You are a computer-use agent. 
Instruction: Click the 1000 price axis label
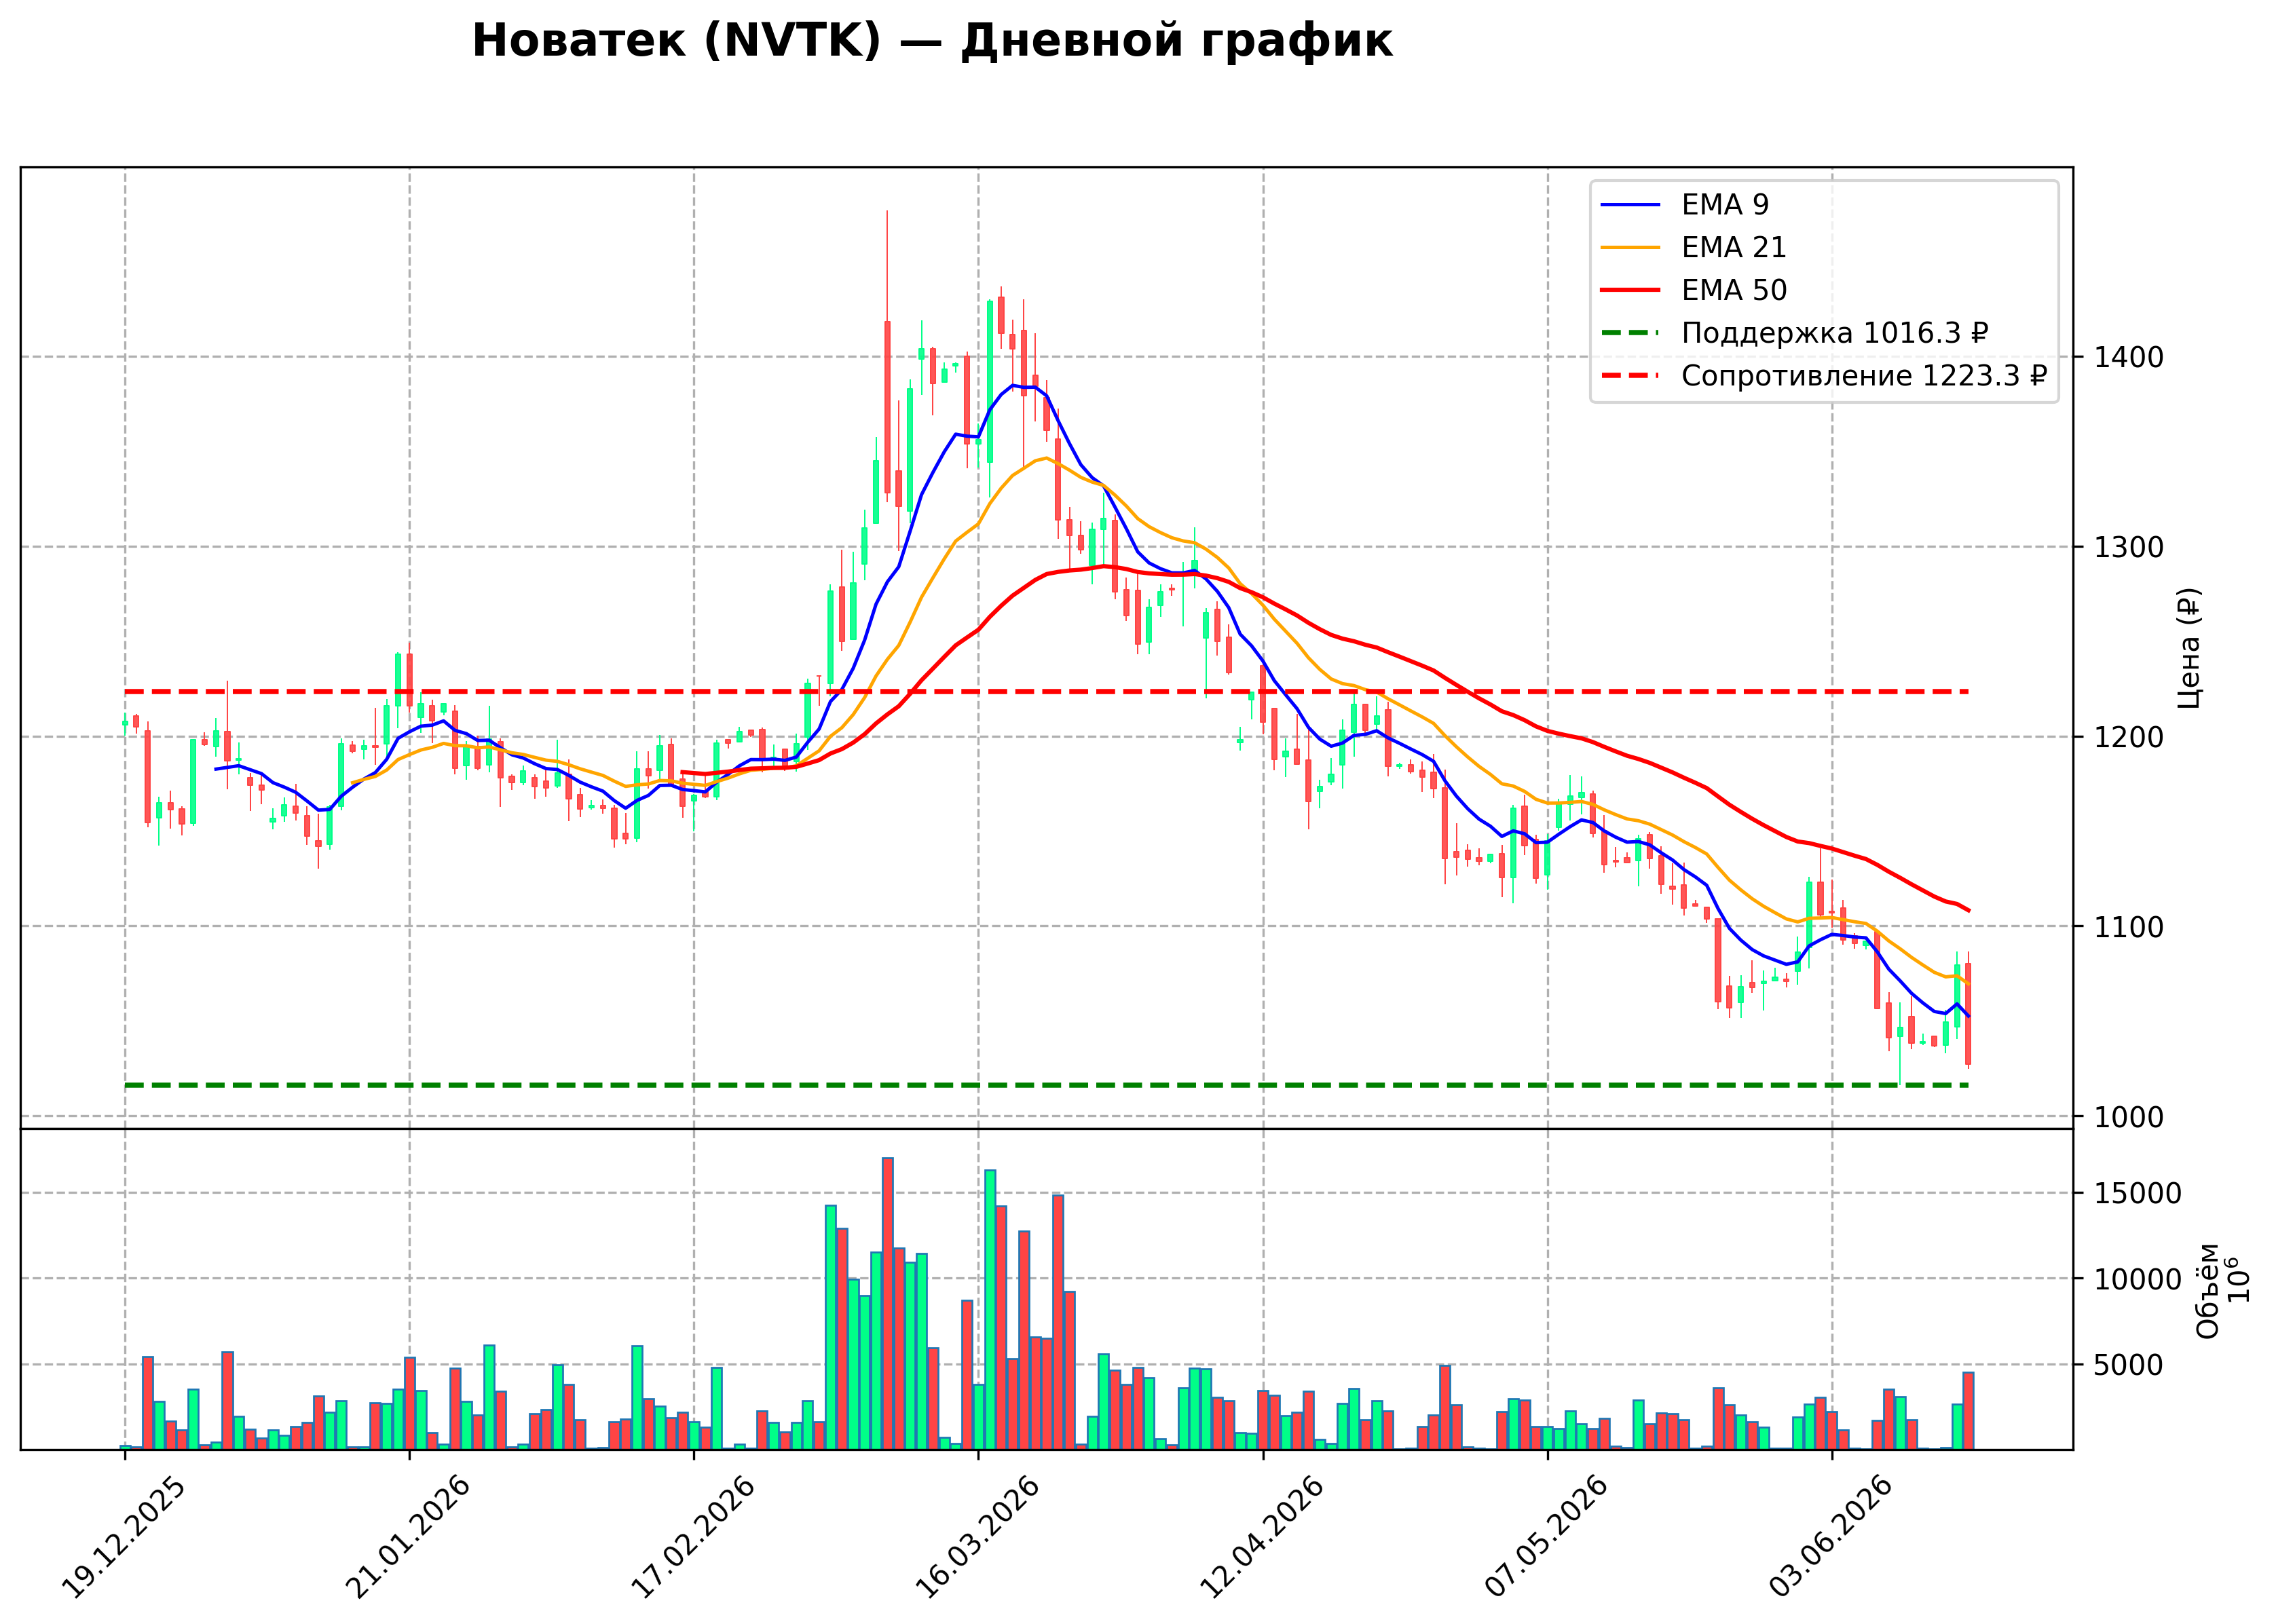point(2128,1117)
